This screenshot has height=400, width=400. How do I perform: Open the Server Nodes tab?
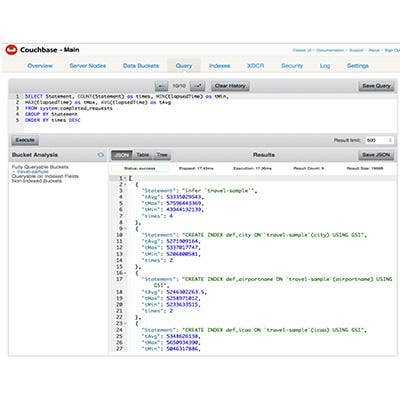pyautogui.click(x=88, y=66)
